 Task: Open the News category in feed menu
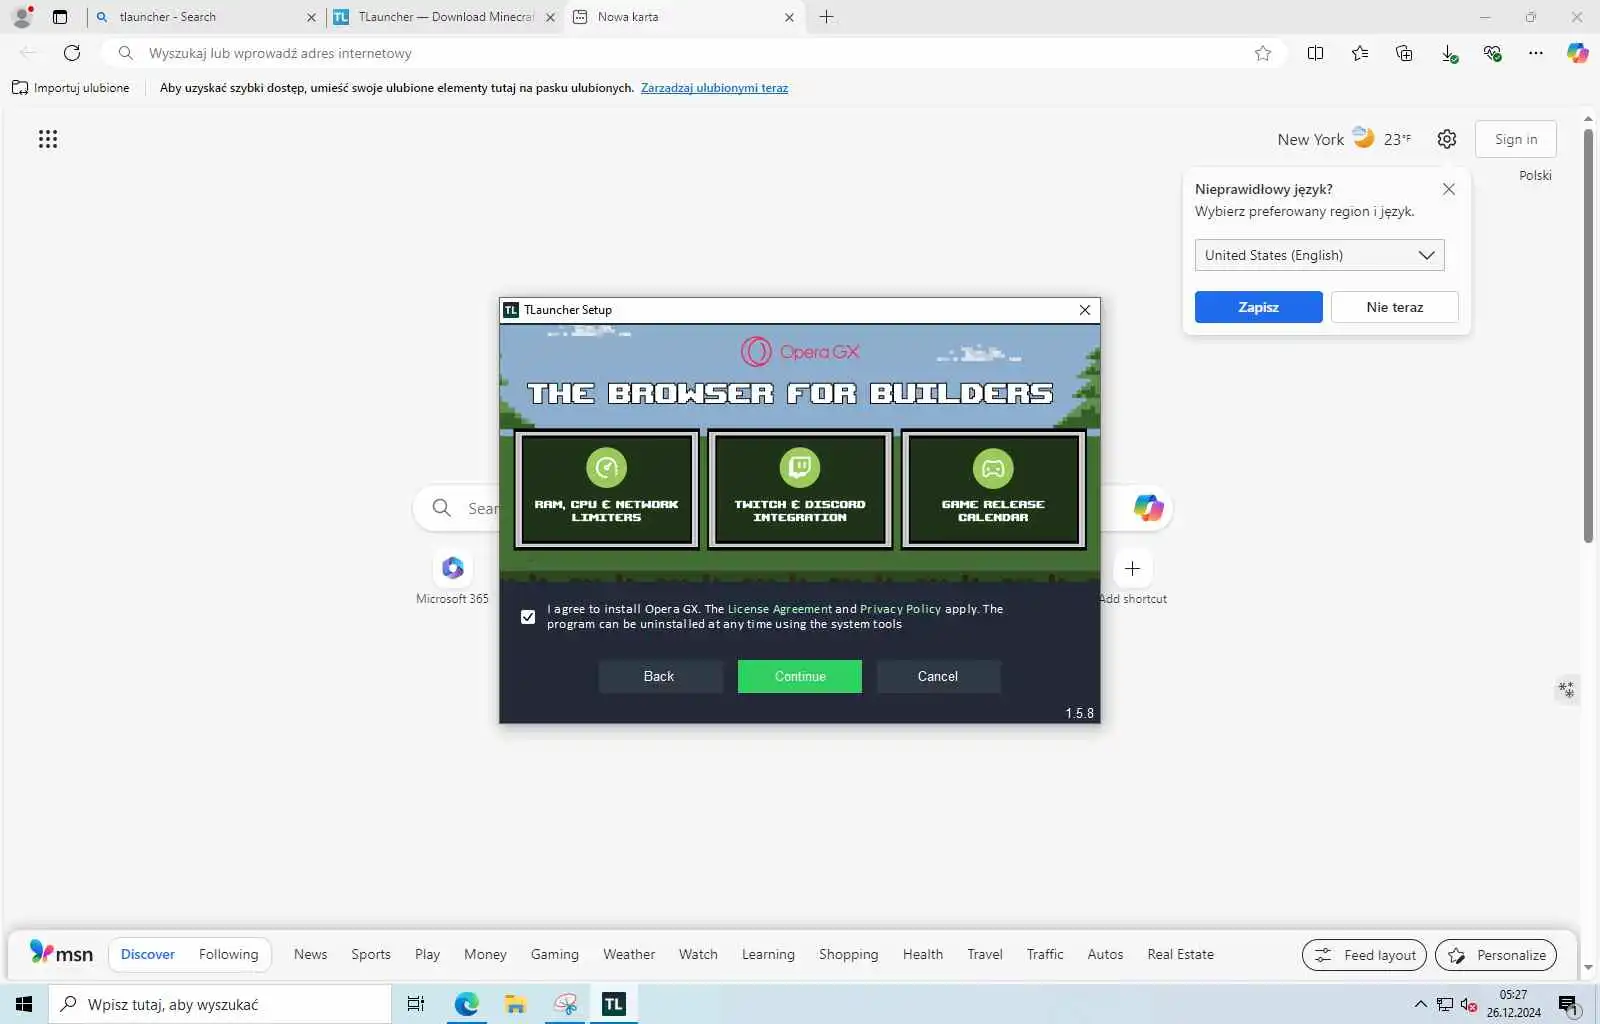point(310,954)
